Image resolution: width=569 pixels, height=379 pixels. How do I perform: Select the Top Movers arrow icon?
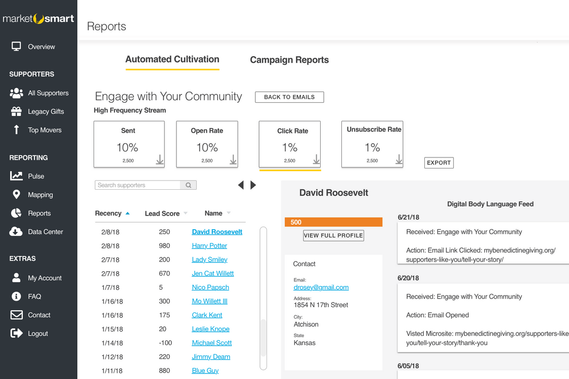click(16, 130)
